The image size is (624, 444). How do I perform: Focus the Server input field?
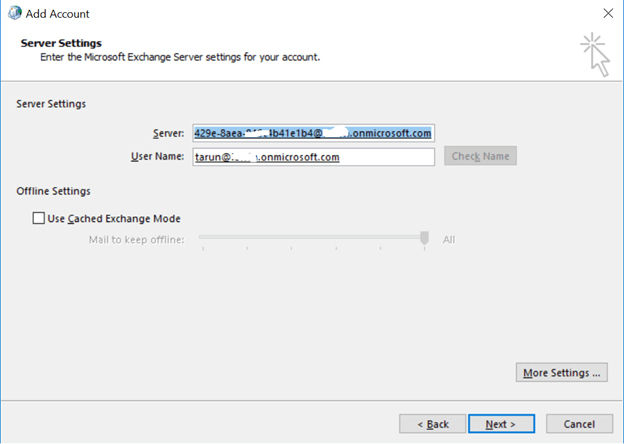point(314,133)
